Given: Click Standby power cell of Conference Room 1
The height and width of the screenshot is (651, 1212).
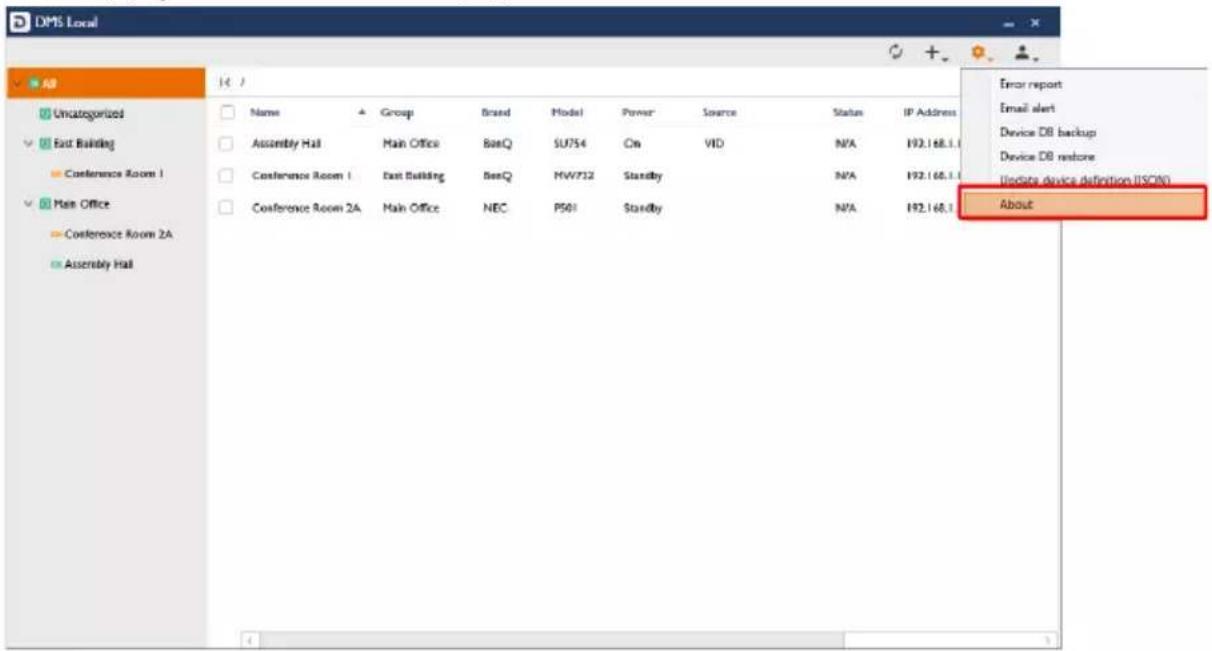Looking at the screenshot, I should [x=642, y=175].
